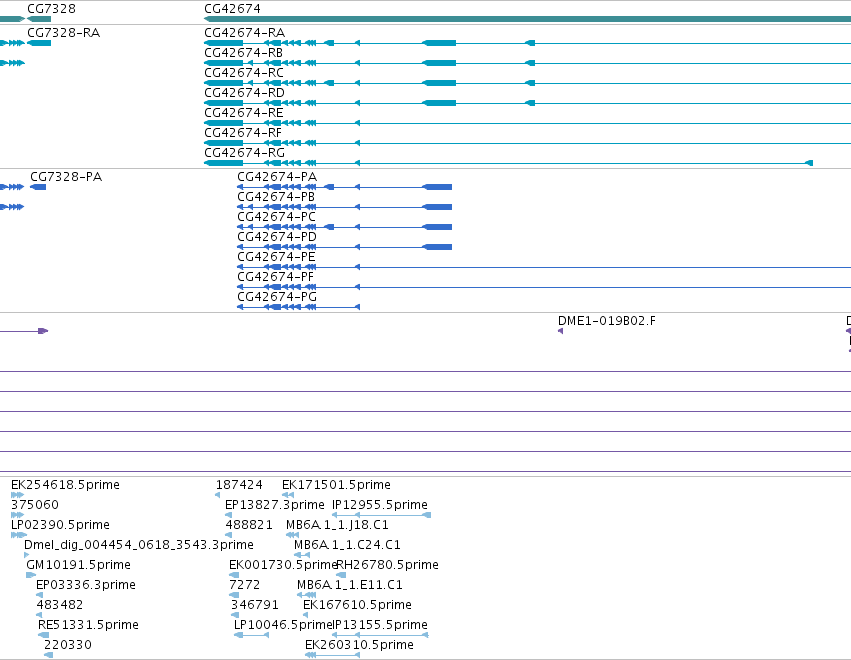Click the RH26780.5prime EST label
The width and height of the screenshot is (851, 660).
(x=388, y=565)
